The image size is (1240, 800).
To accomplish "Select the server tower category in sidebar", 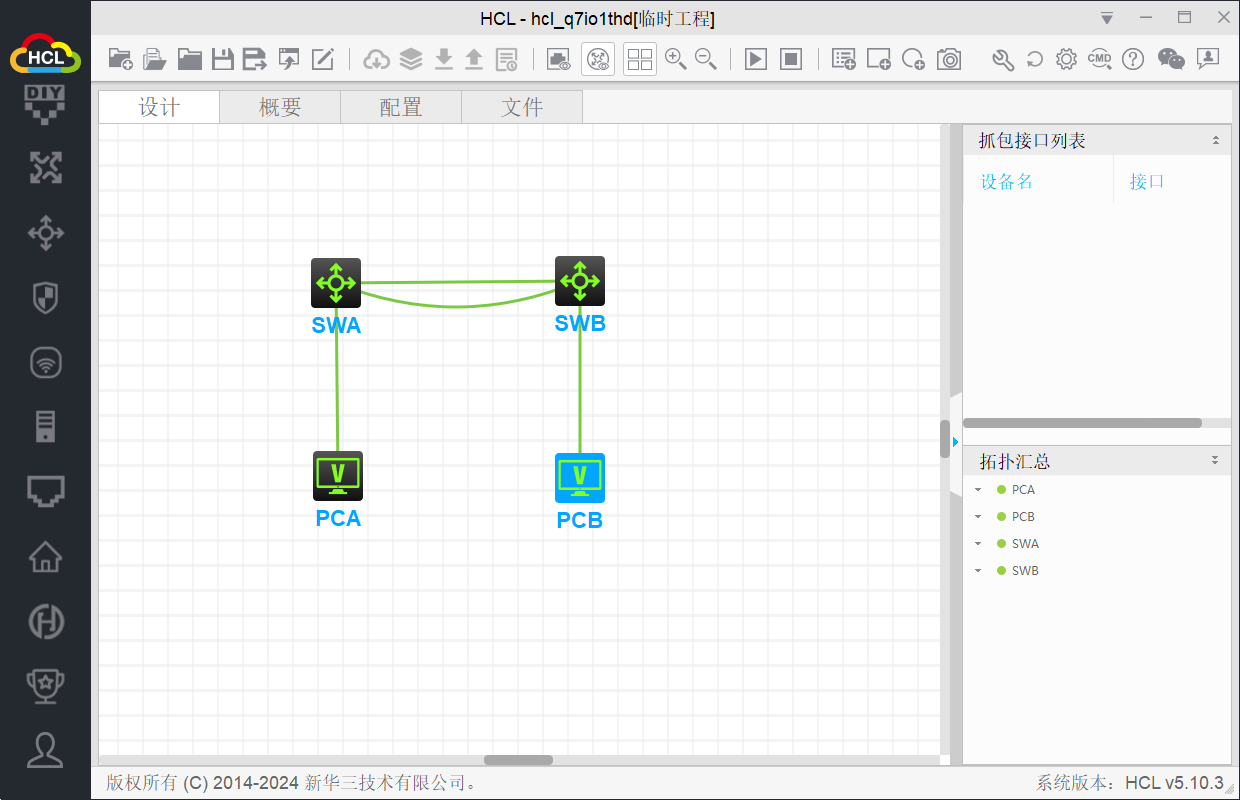I will (45, 426).
